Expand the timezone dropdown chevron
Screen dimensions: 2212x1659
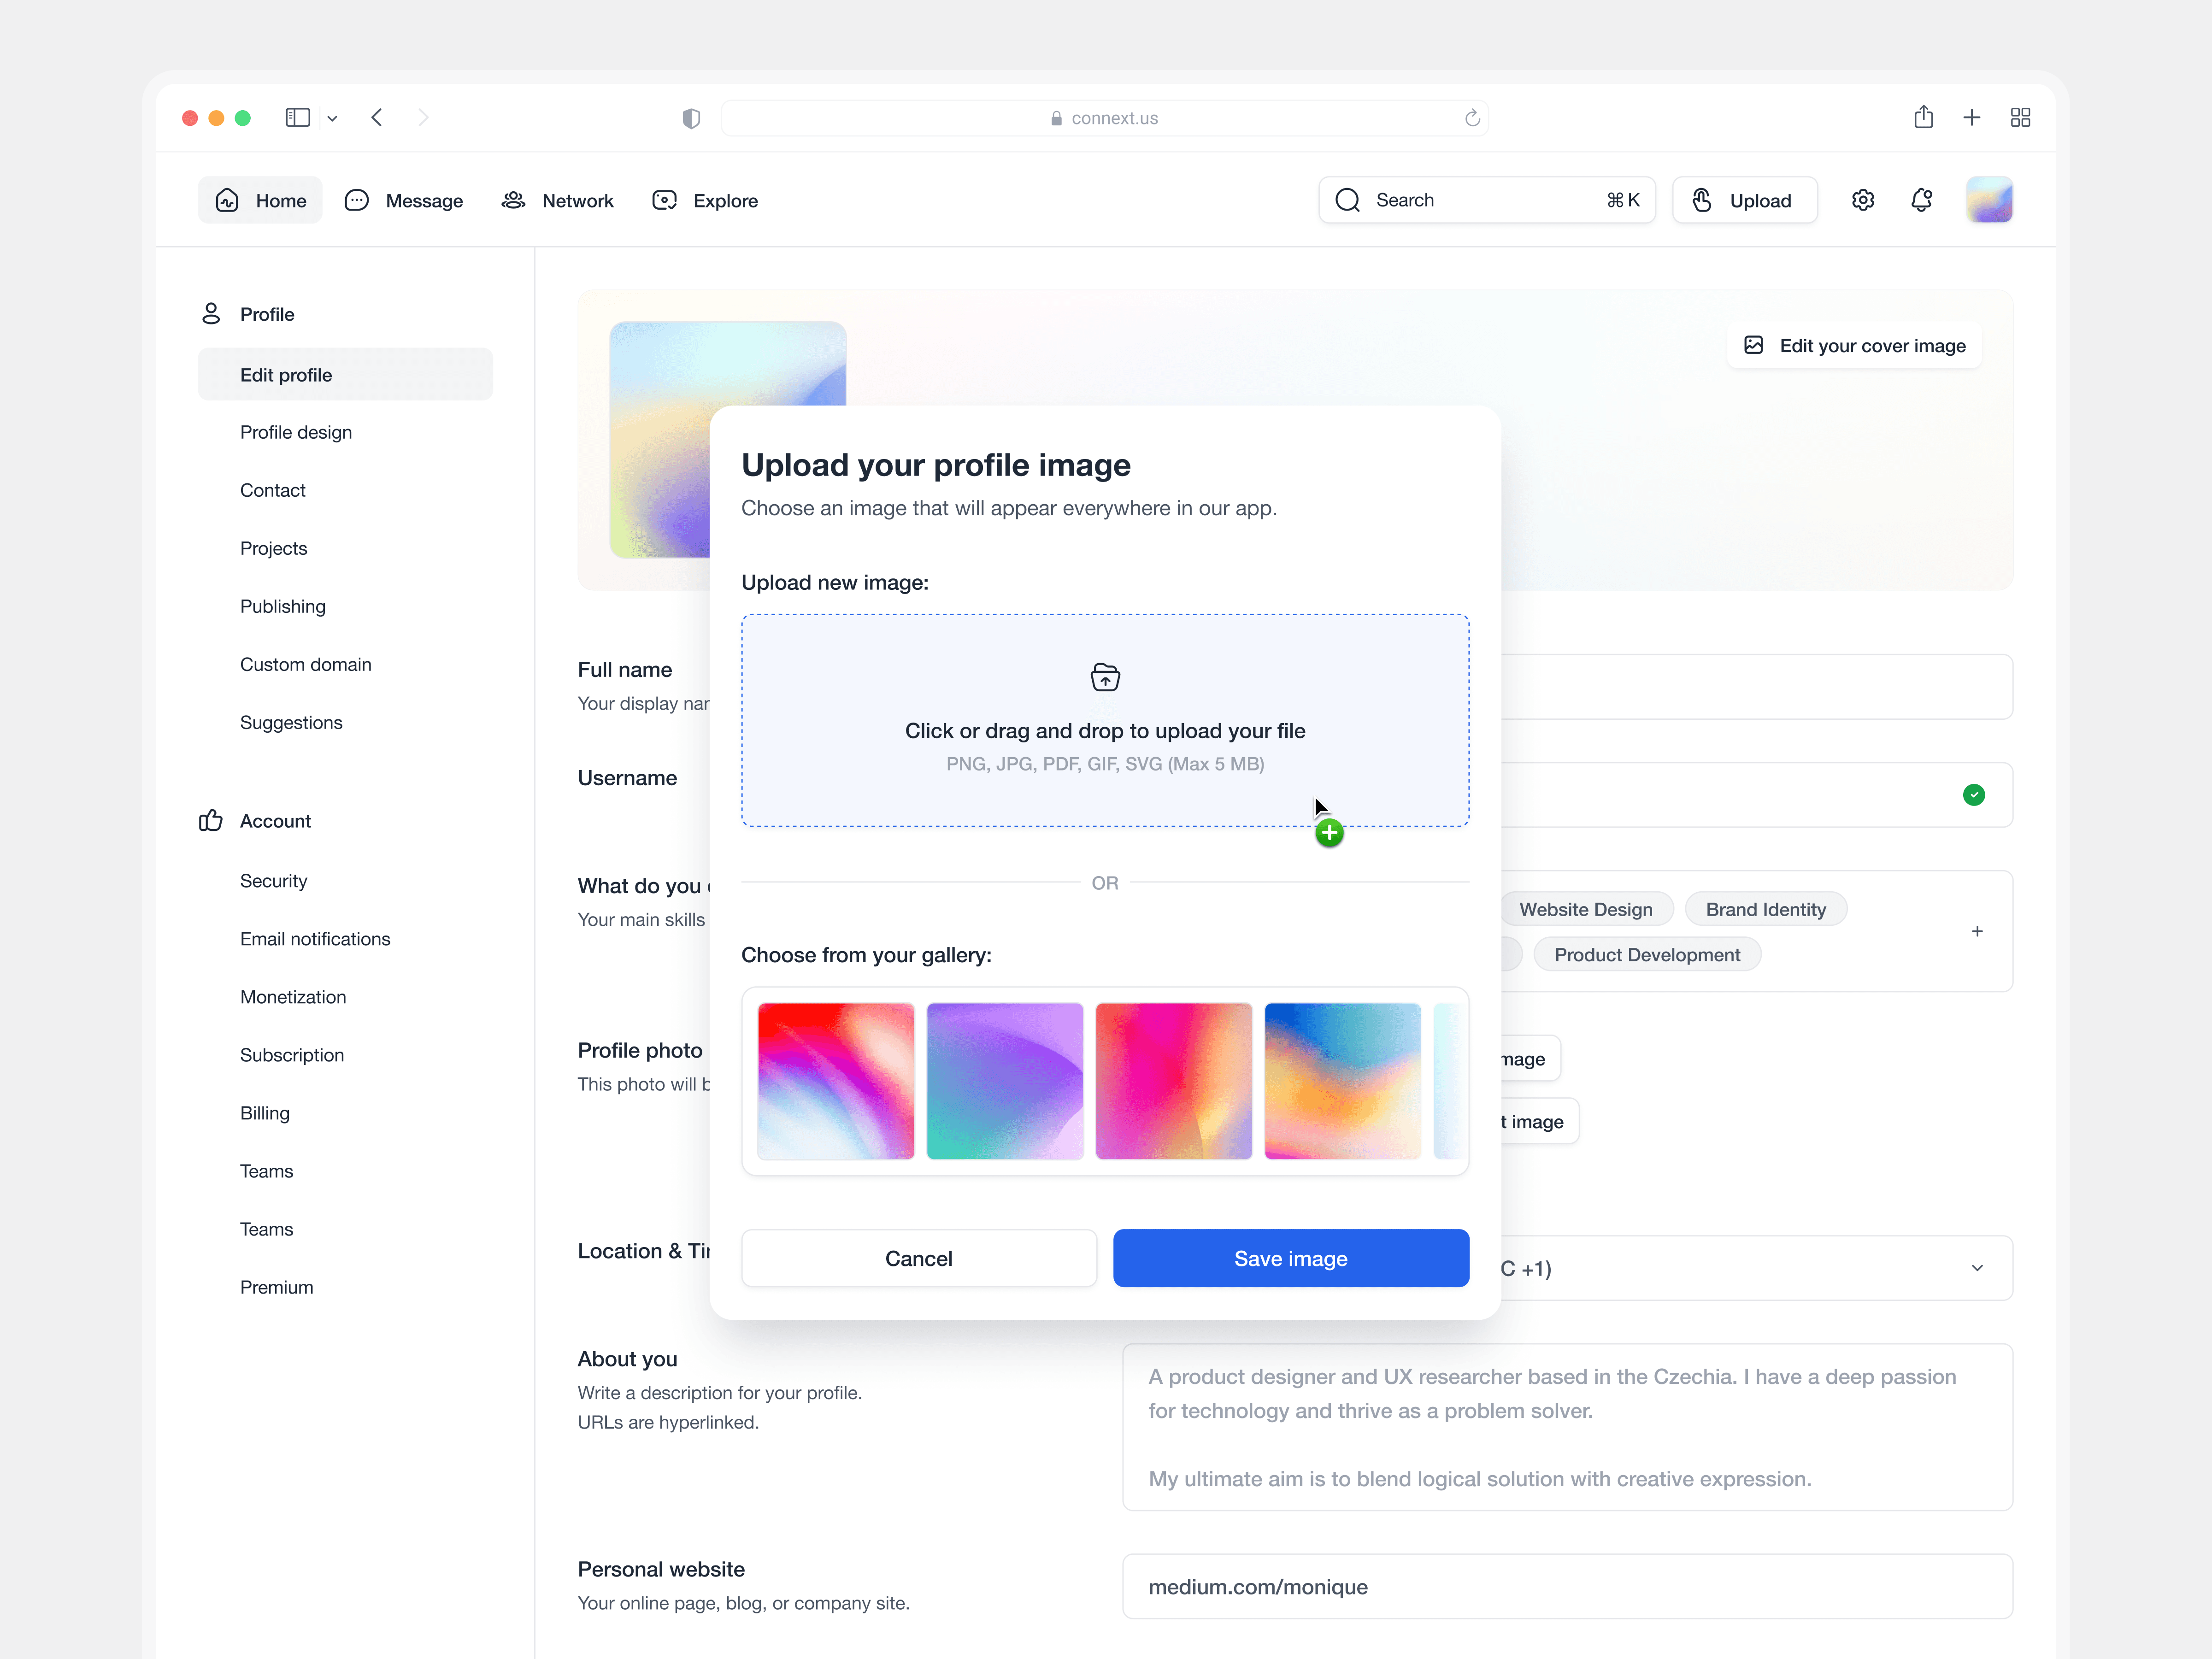1976,1268
